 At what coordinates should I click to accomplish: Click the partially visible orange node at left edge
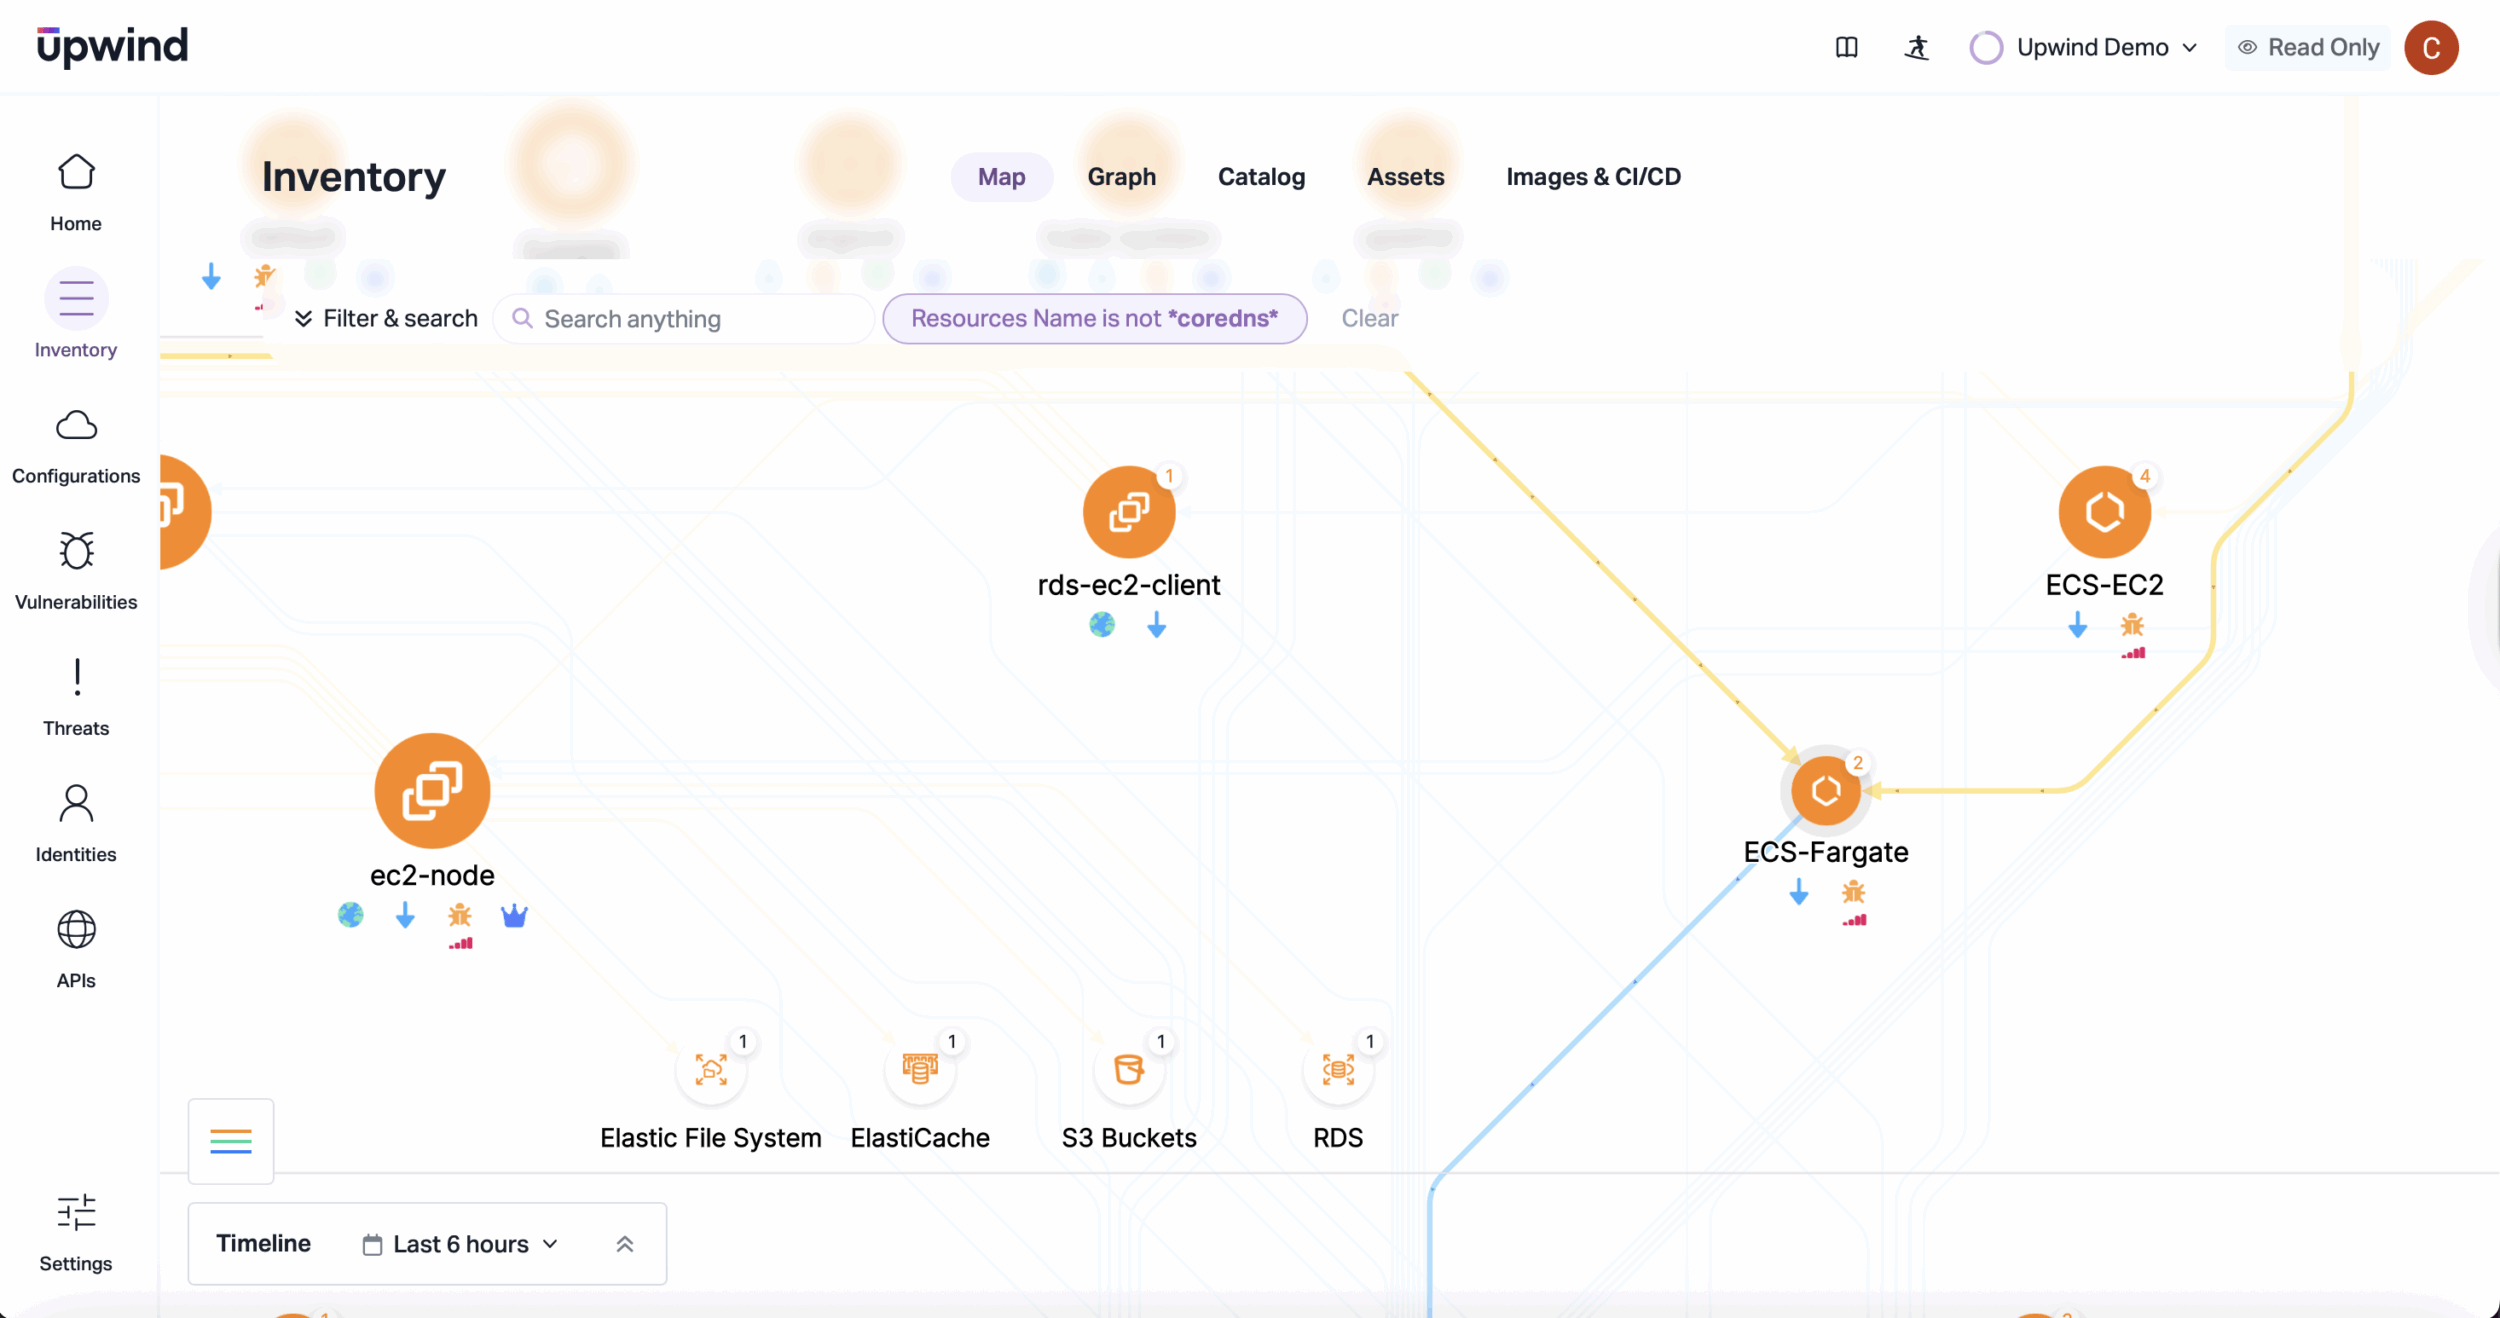pyautogui.click(x=184, y=511)
